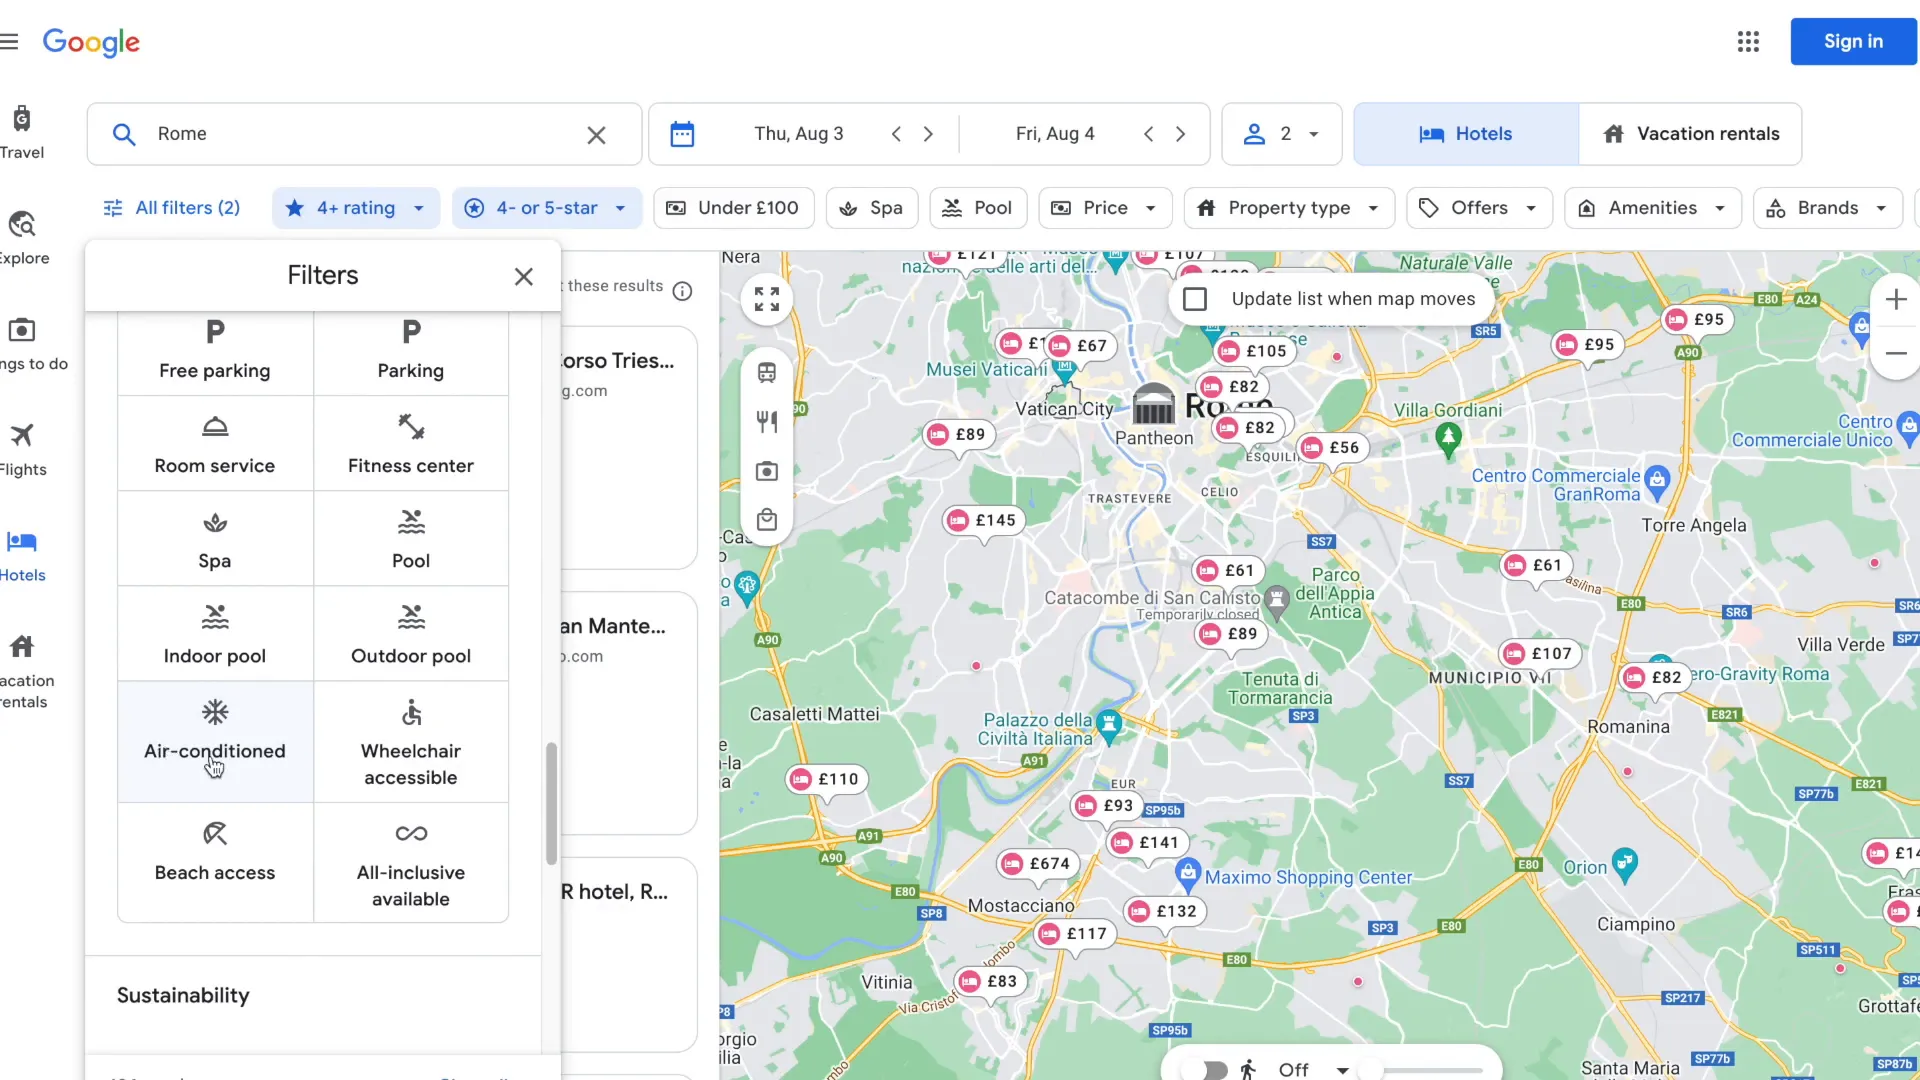
Task: Select the £145 hotel map pin
Action: (984, 521)
